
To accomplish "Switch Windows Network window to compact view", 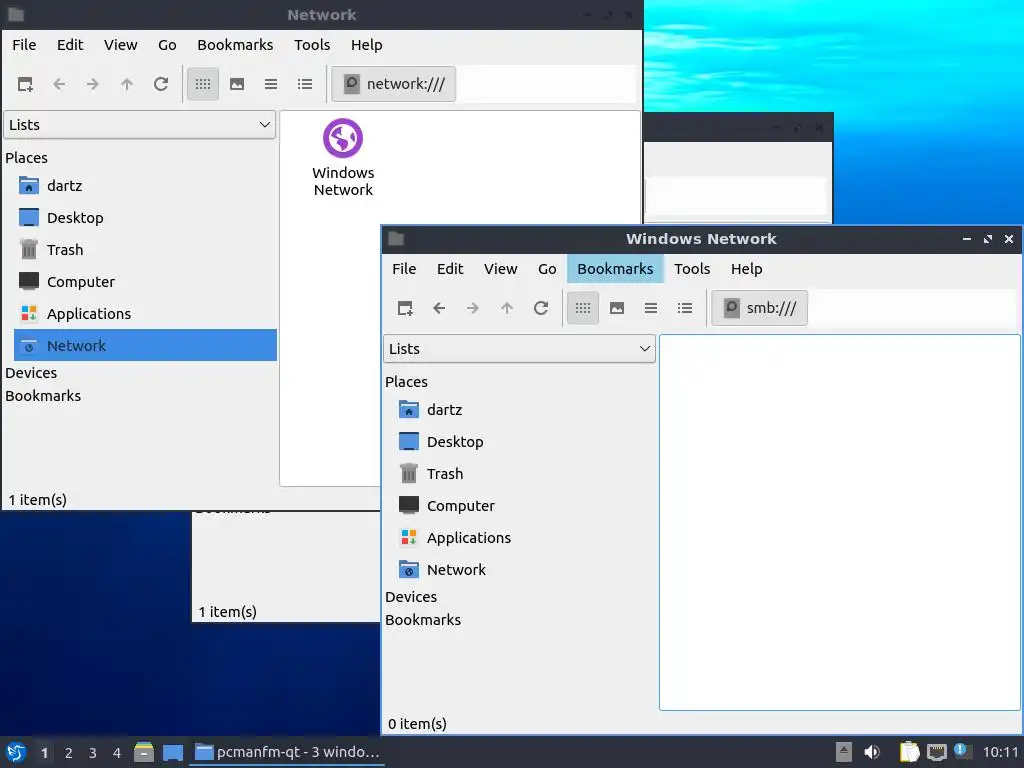I will tap(651, 308).
